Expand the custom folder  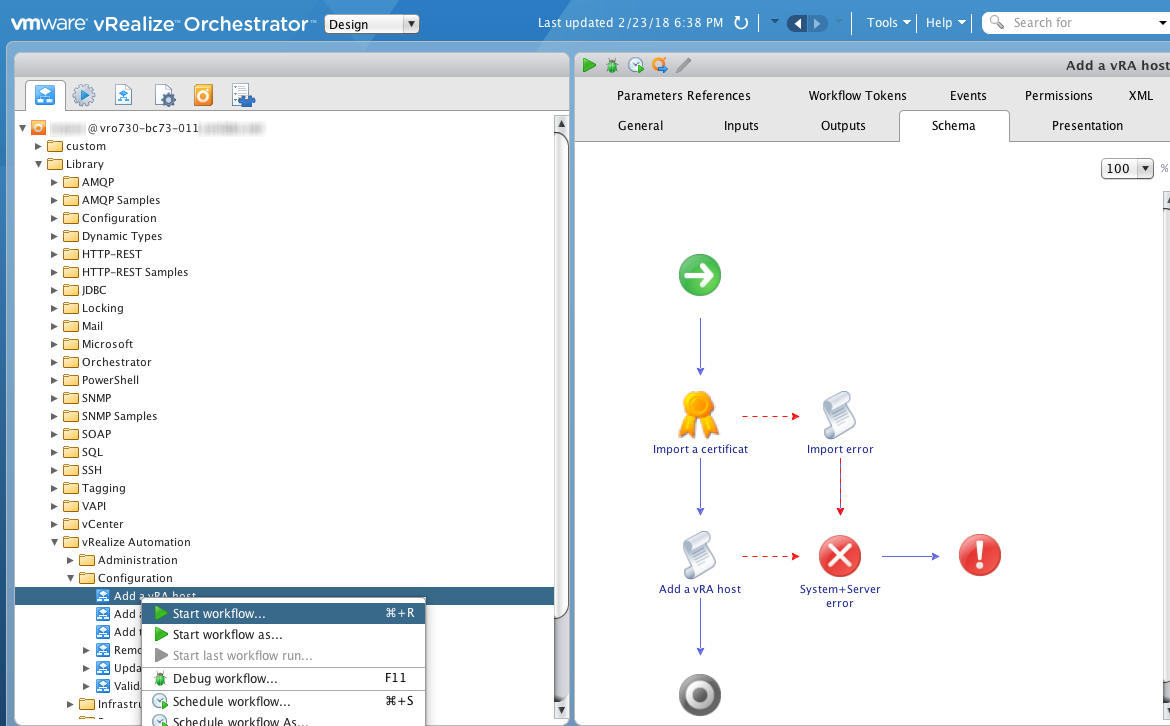[x=38, y=146]
